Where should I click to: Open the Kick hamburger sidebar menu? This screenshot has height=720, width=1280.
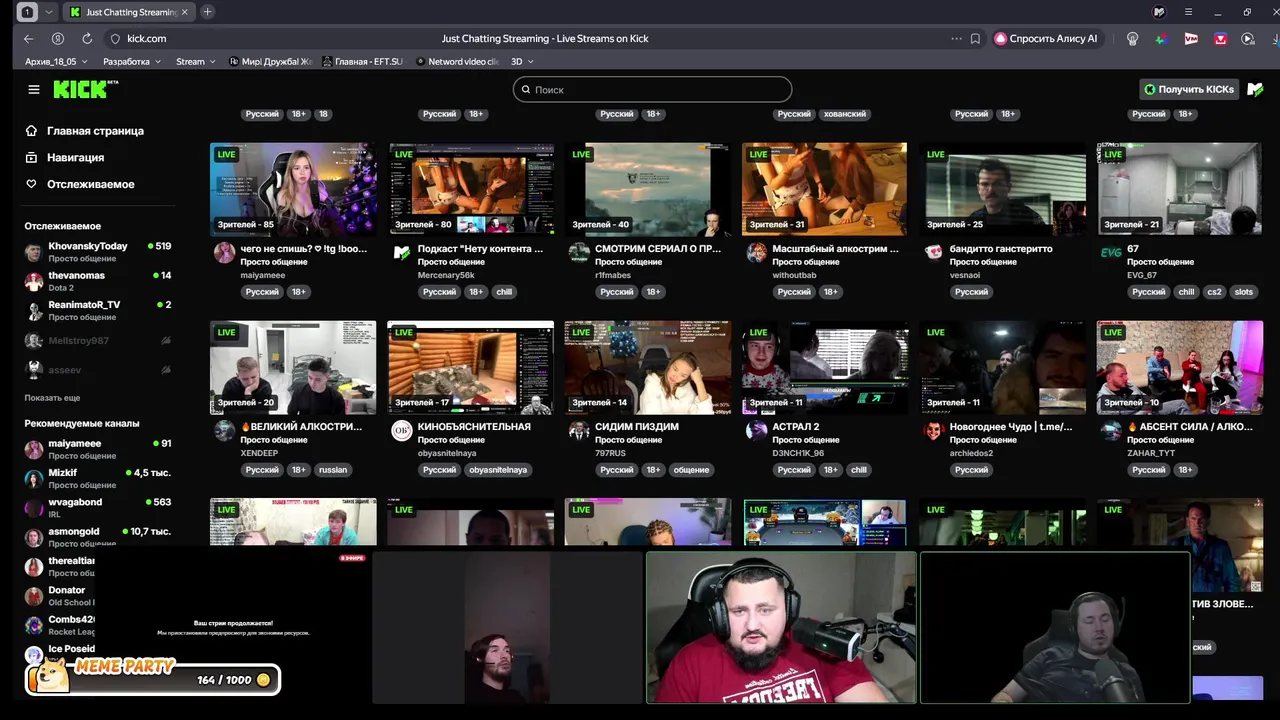coord(34,89)
